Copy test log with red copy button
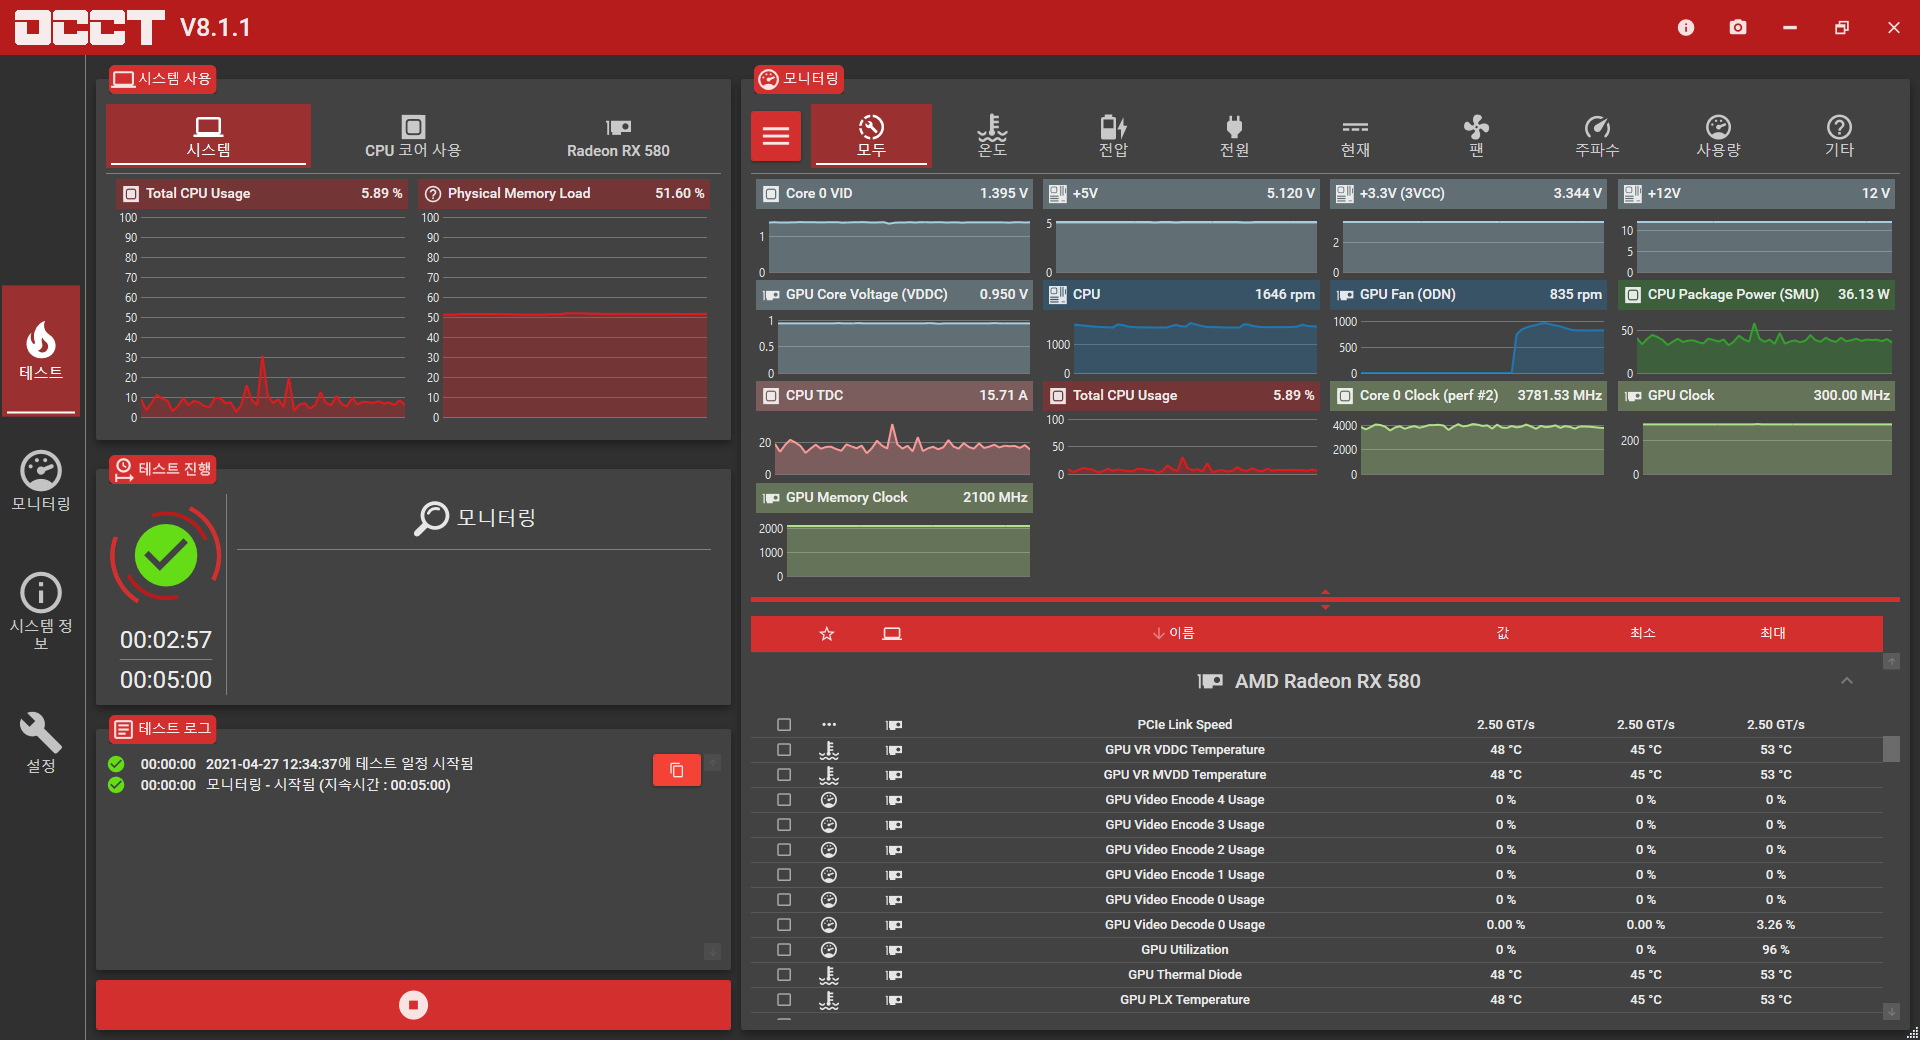The width and height of the screenshot is (1920, 1040). click(677, 770)
